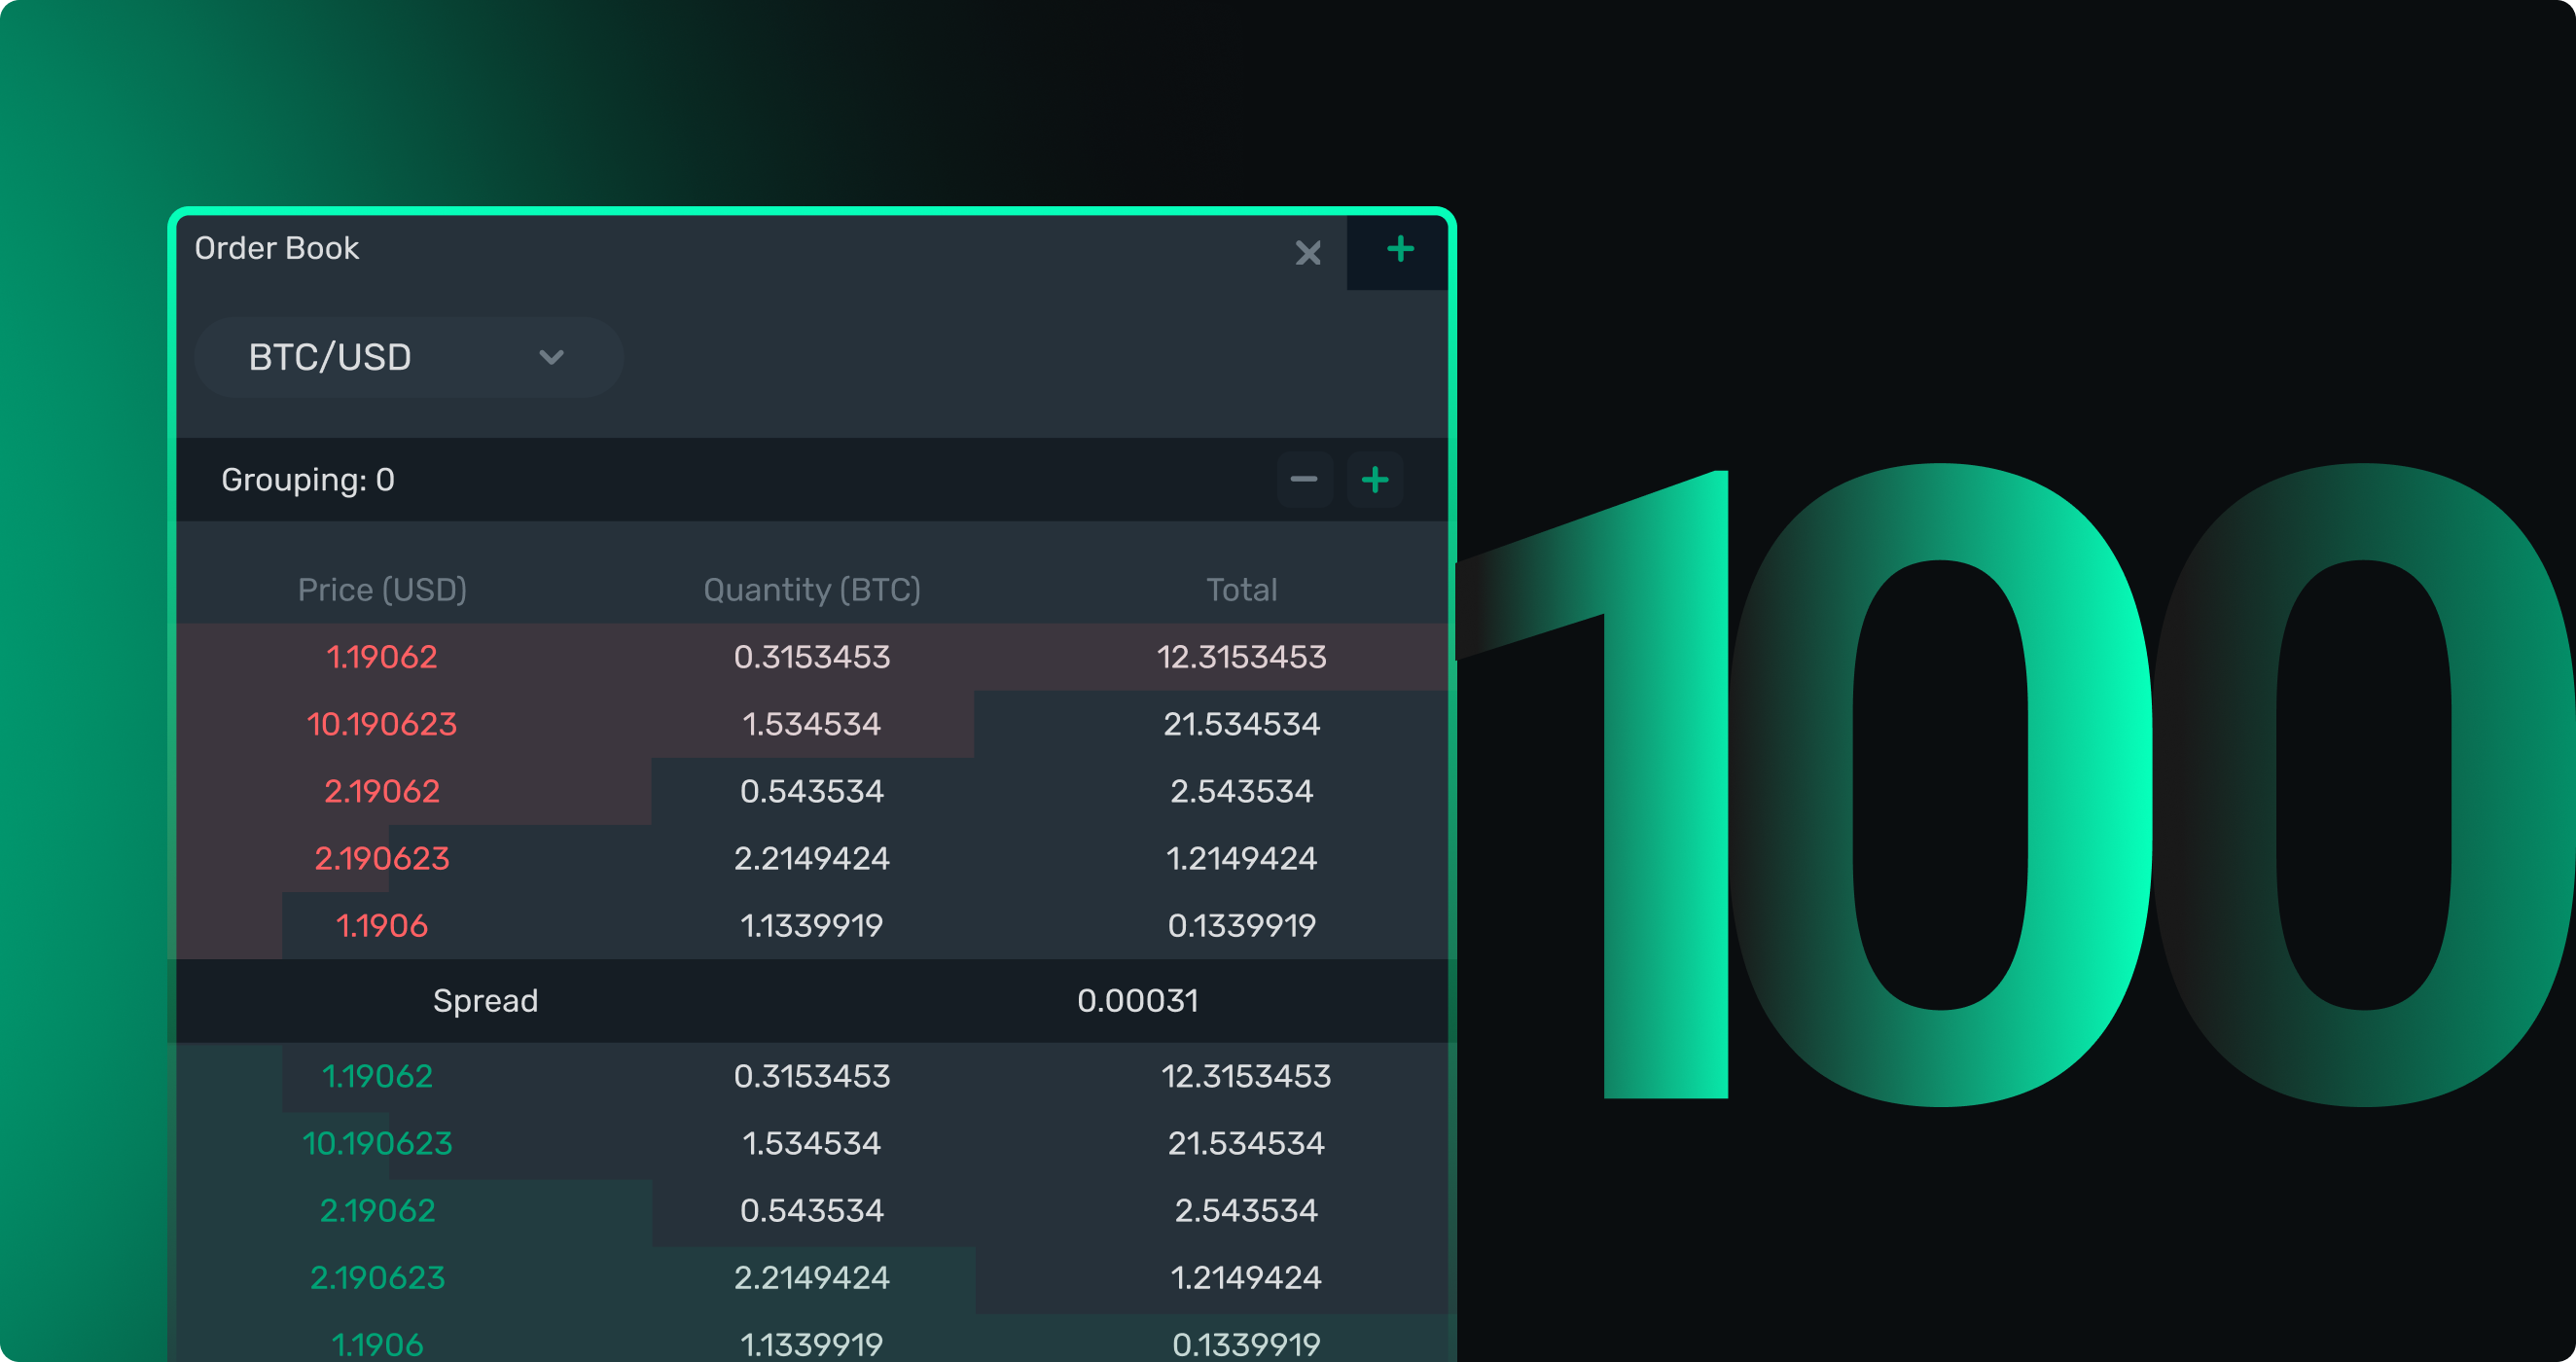Image resolution: width=2576 pixels, height=1362 pixels.
Task: Increase grouping using the plus icon
Action: [x=1374, y=479]
